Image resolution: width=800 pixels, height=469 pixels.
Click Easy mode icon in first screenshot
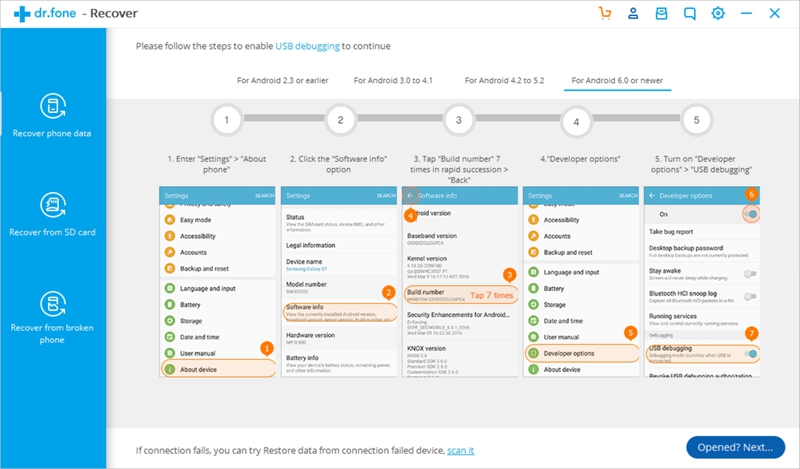(170, 219)
